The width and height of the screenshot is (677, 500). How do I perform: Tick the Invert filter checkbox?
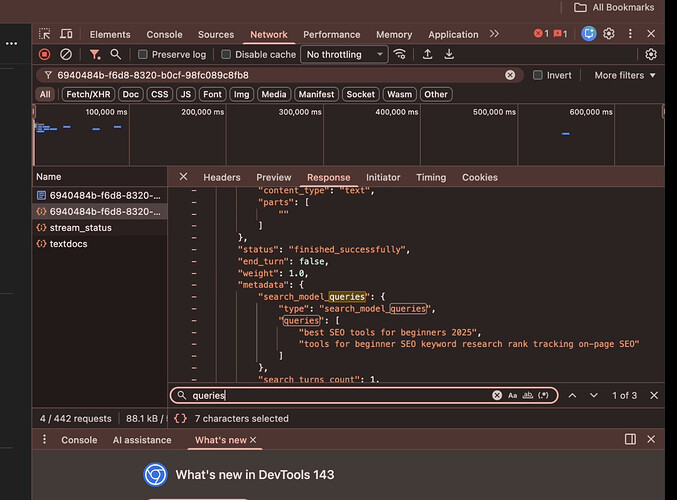tap(538, 75)
